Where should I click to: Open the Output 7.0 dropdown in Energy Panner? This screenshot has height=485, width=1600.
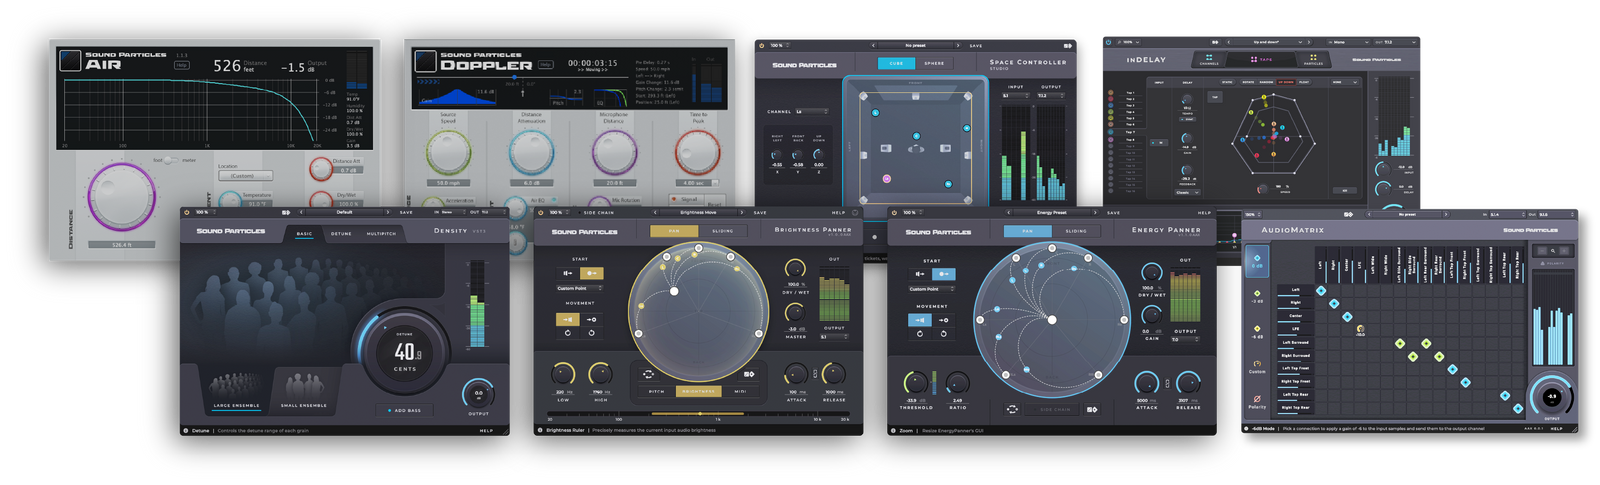(1185, 339)
